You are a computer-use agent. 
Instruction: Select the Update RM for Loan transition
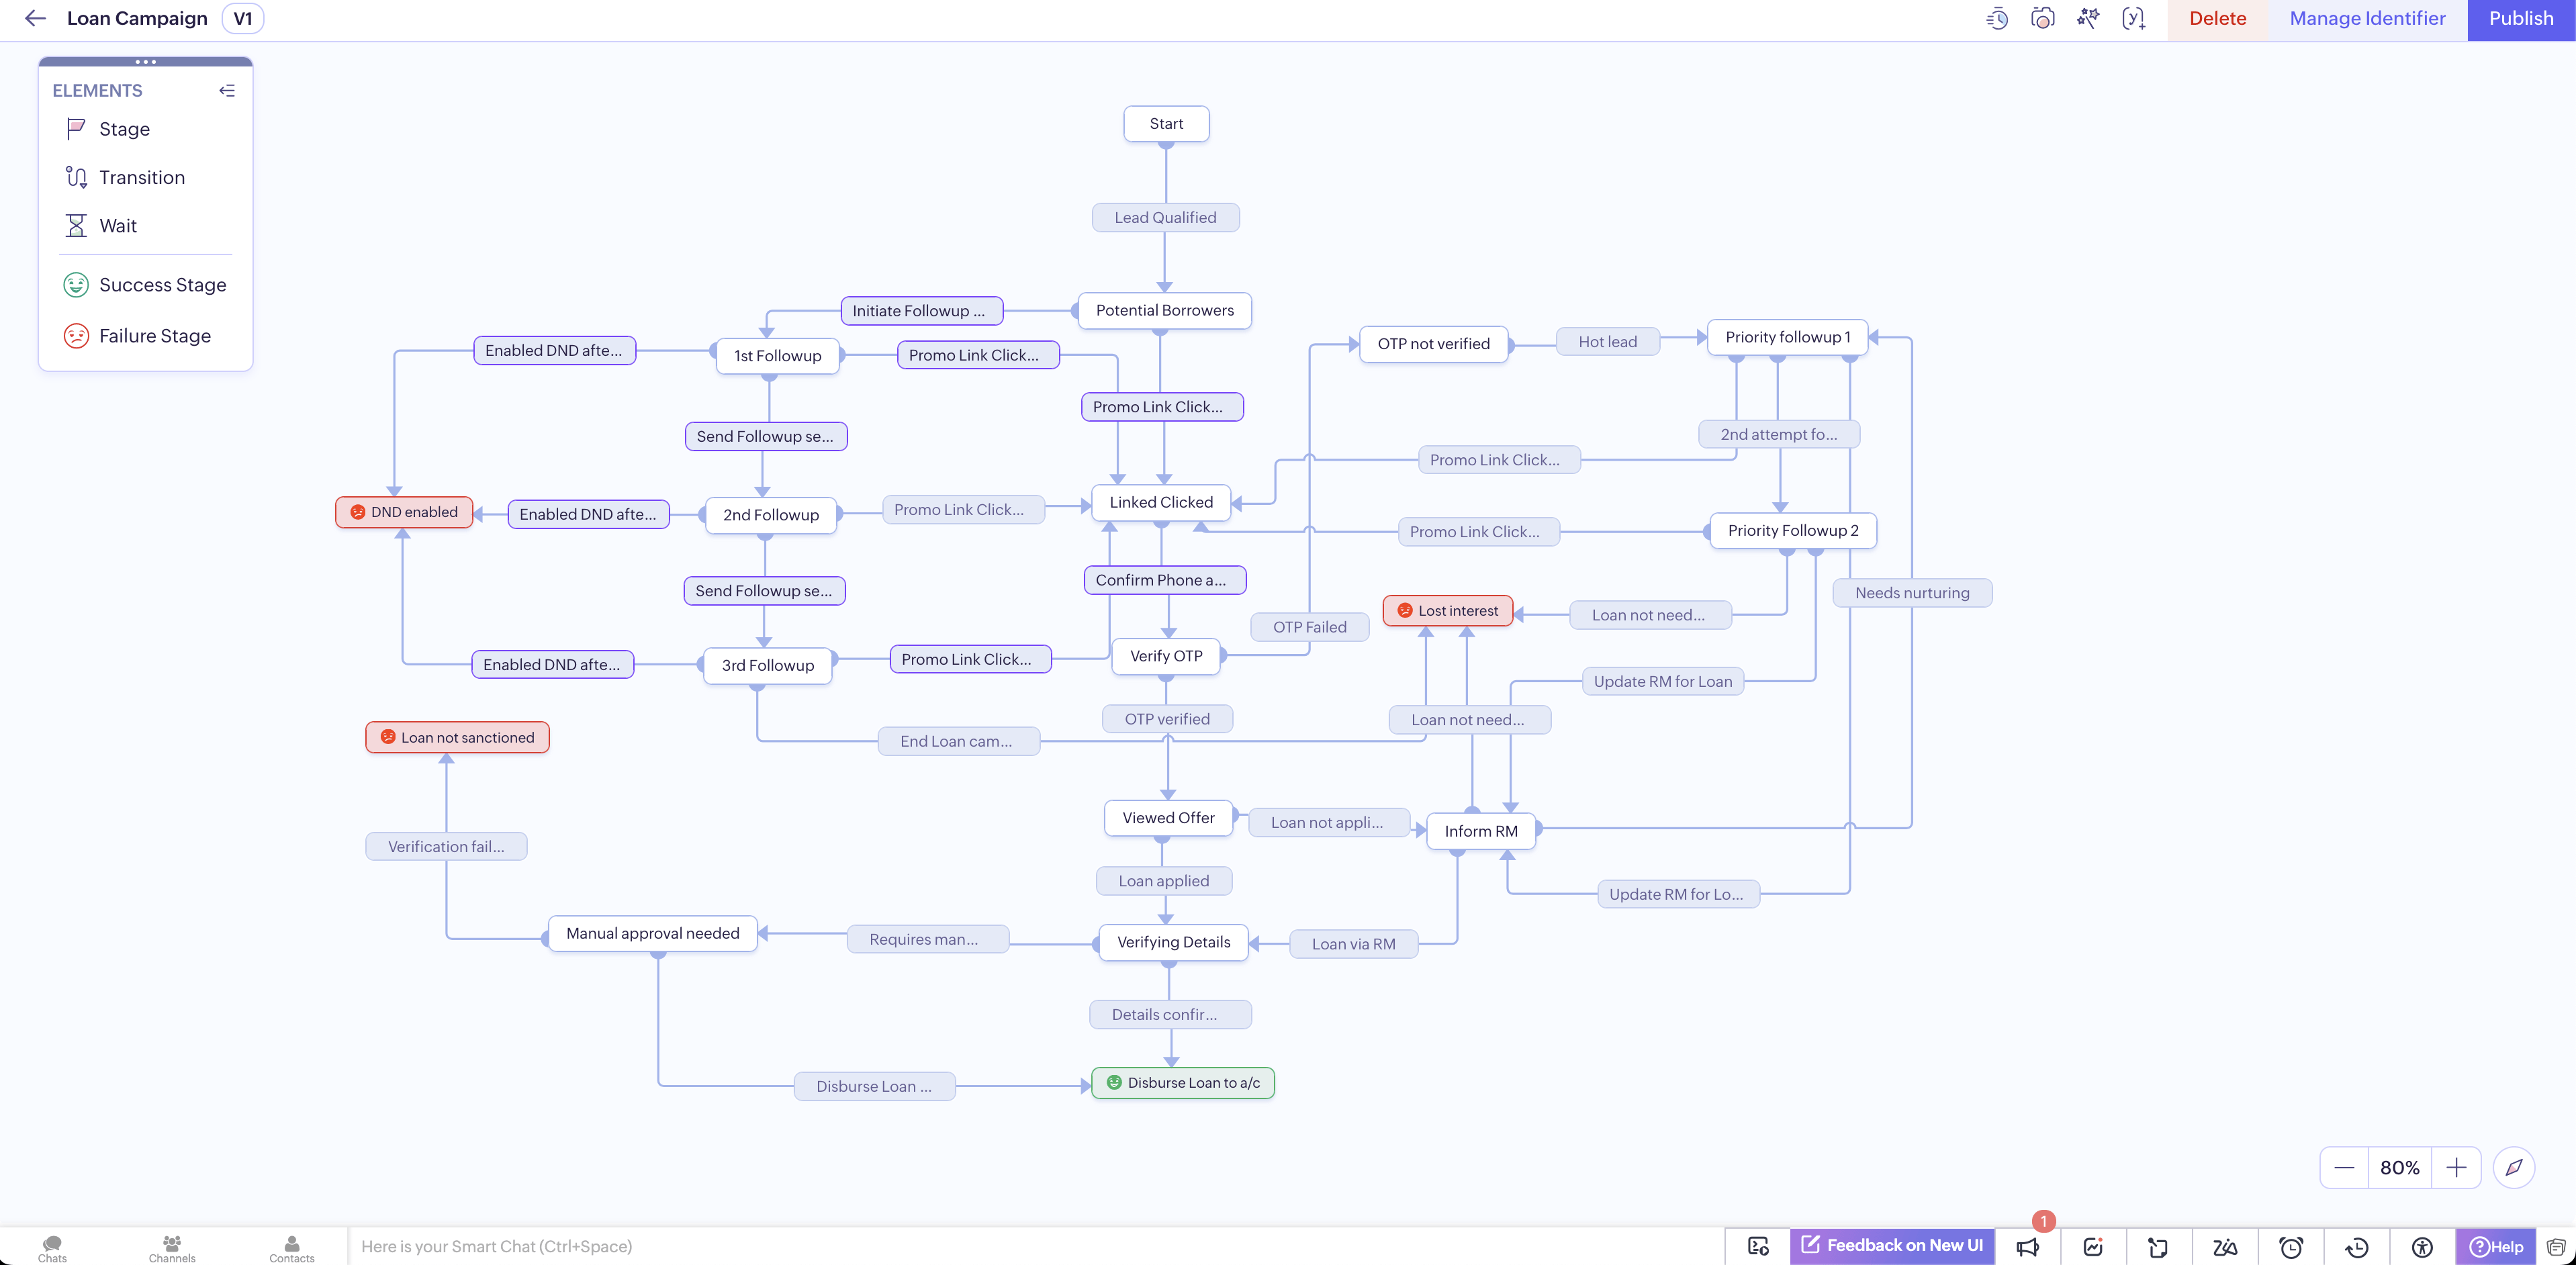1663,682
